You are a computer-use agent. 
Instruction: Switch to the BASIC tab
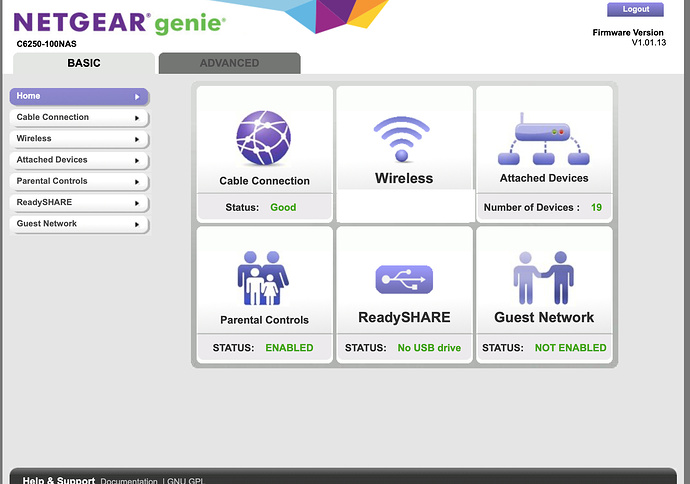click(84, 63)
